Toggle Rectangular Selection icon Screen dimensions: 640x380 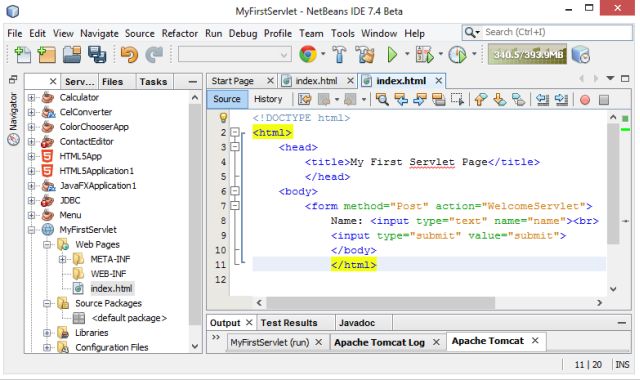point(457,99)
